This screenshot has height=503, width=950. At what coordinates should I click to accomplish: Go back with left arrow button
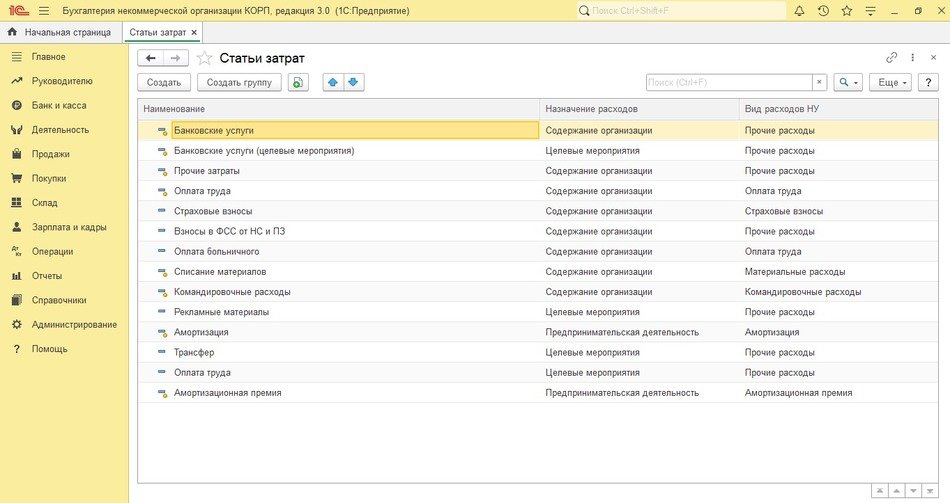coord(151,58)
